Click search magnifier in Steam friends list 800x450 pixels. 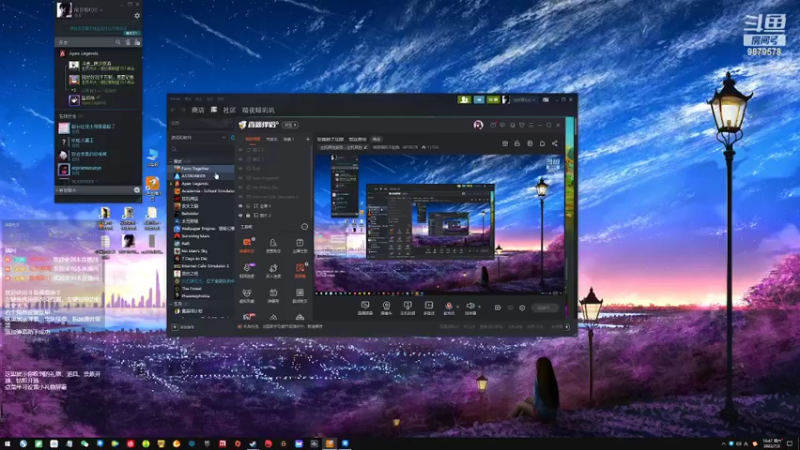pos(118,42)
